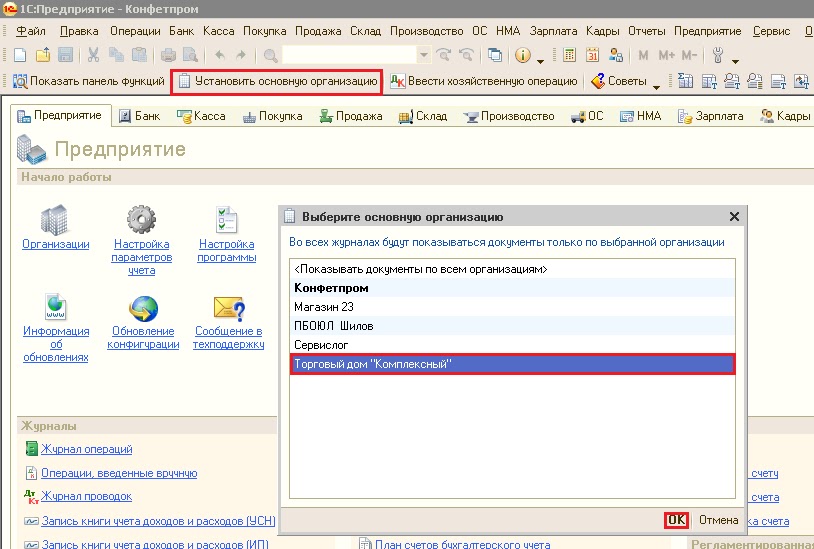
Task: Click the Paste clipboard icon
Action: [x=139, y=54]
